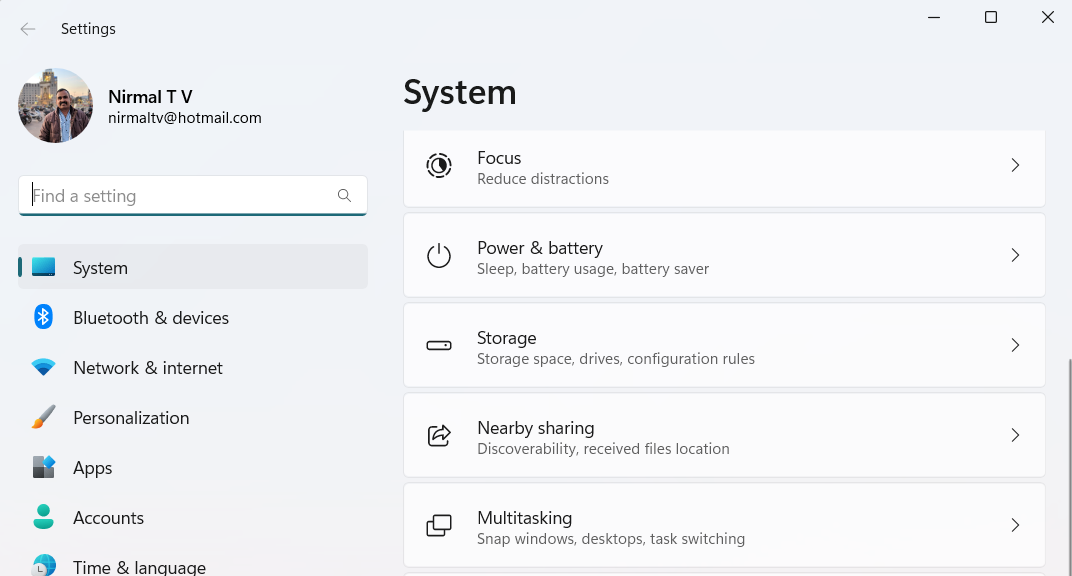Expand the Storage row chevron

click(x=1015, y=346)
